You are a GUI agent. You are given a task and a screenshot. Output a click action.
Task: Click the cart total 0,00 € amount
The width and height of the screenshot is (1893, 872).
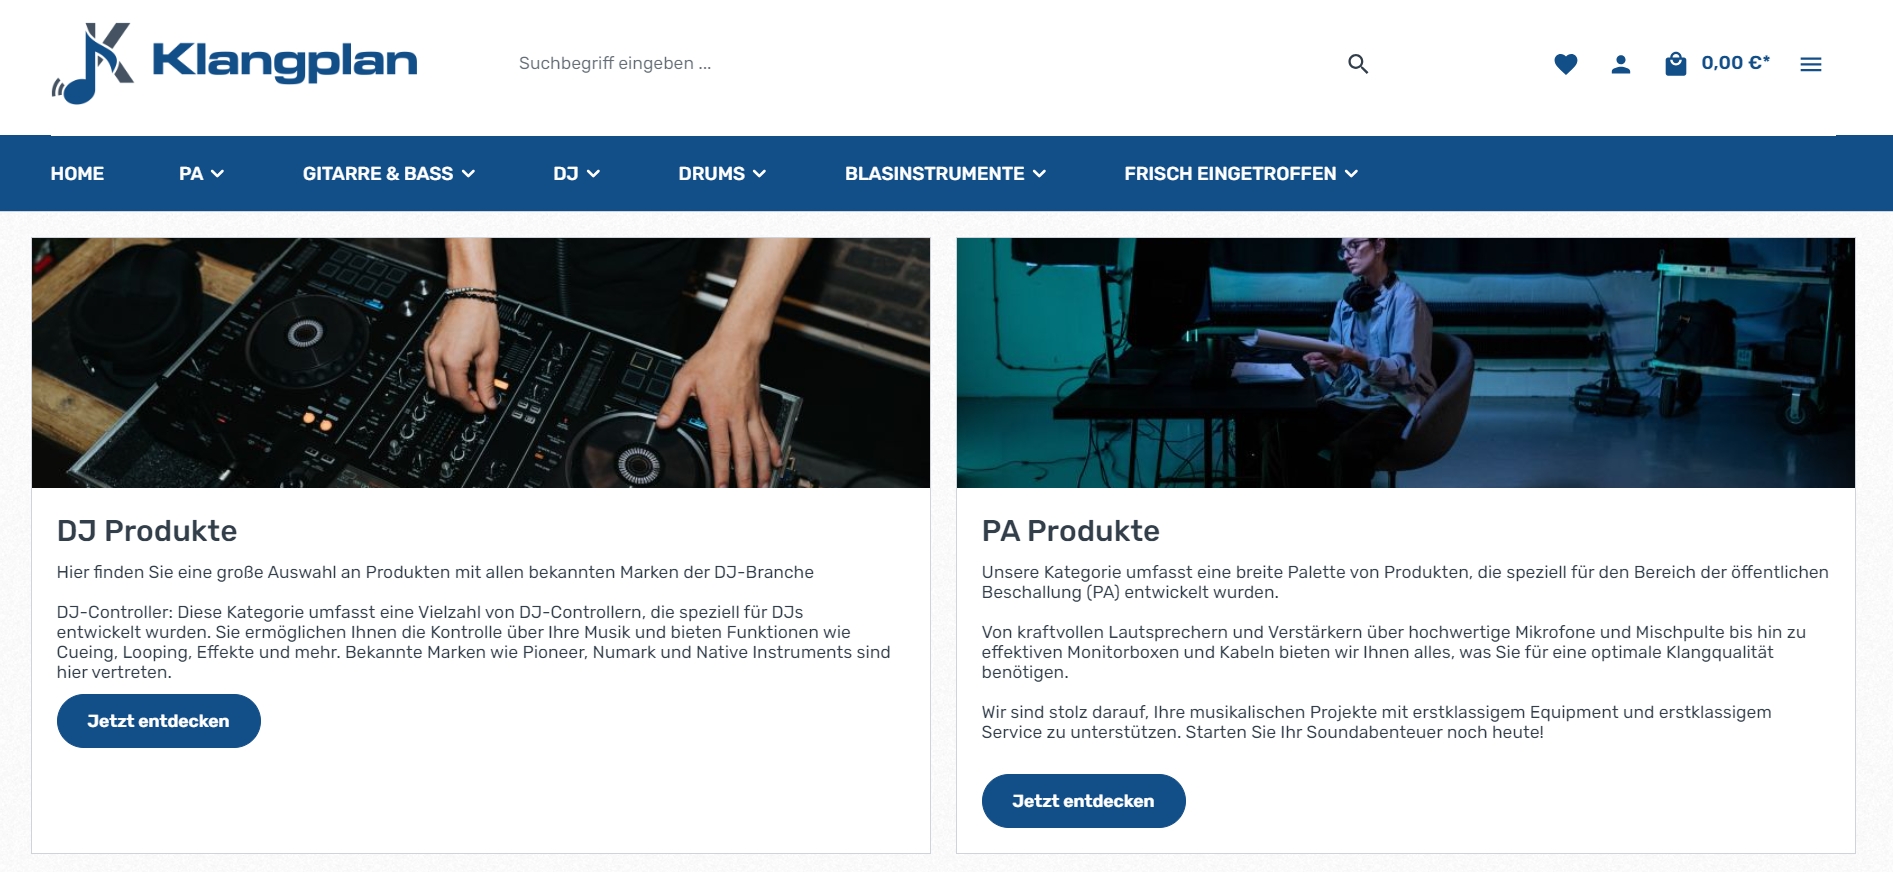1736,63
